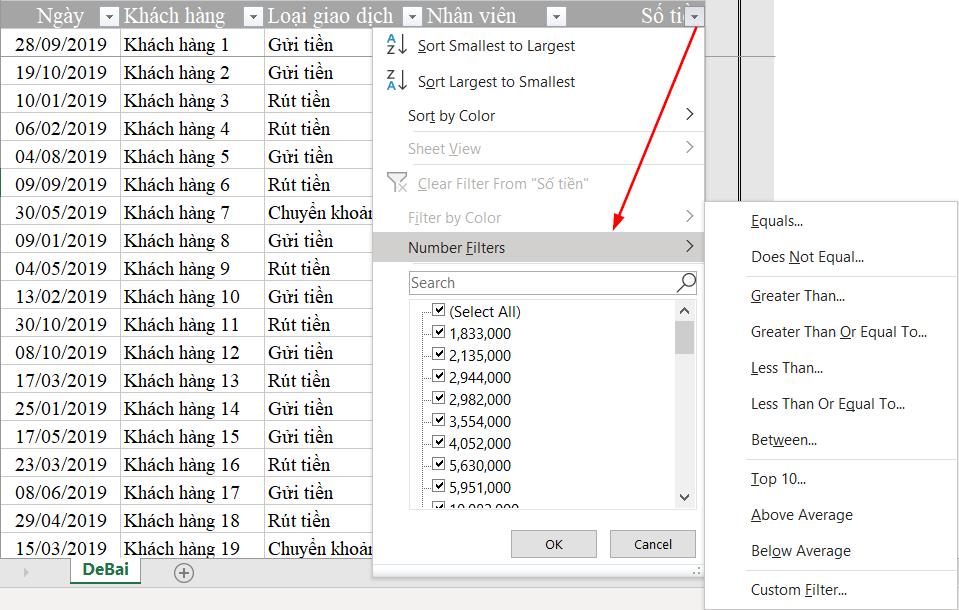The image size is (959, 610).
Task: Click the Sort Smallest to Largest A-Z icon
Action: coord(396,45)
